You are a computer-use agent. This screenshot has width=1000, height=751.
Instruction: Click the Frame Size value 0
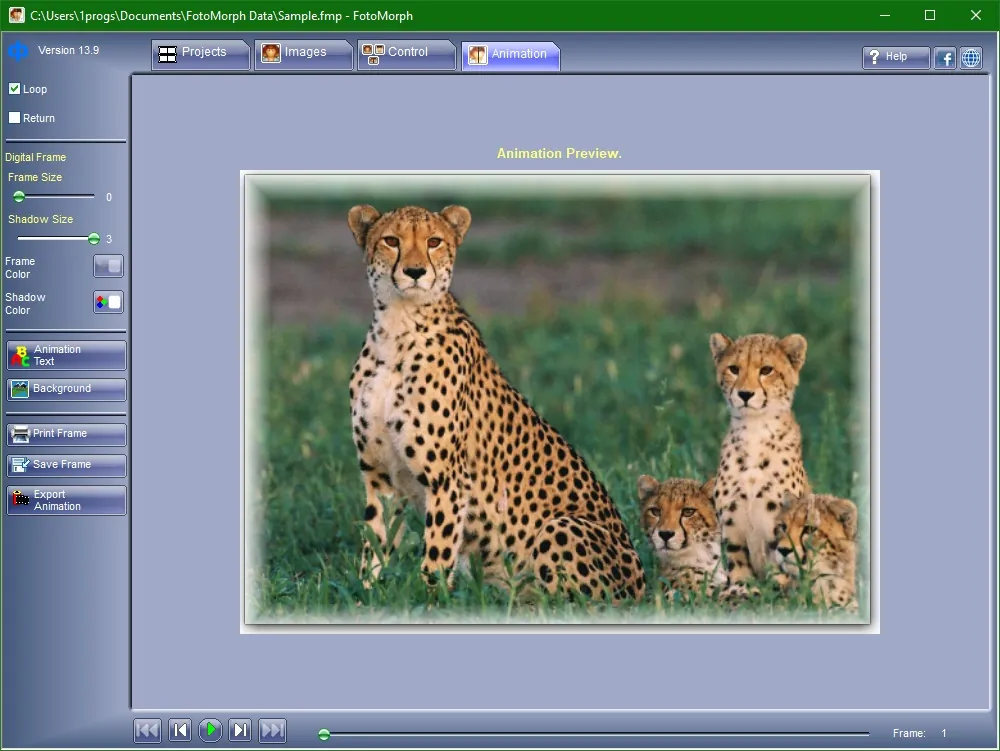click(109, 197)
